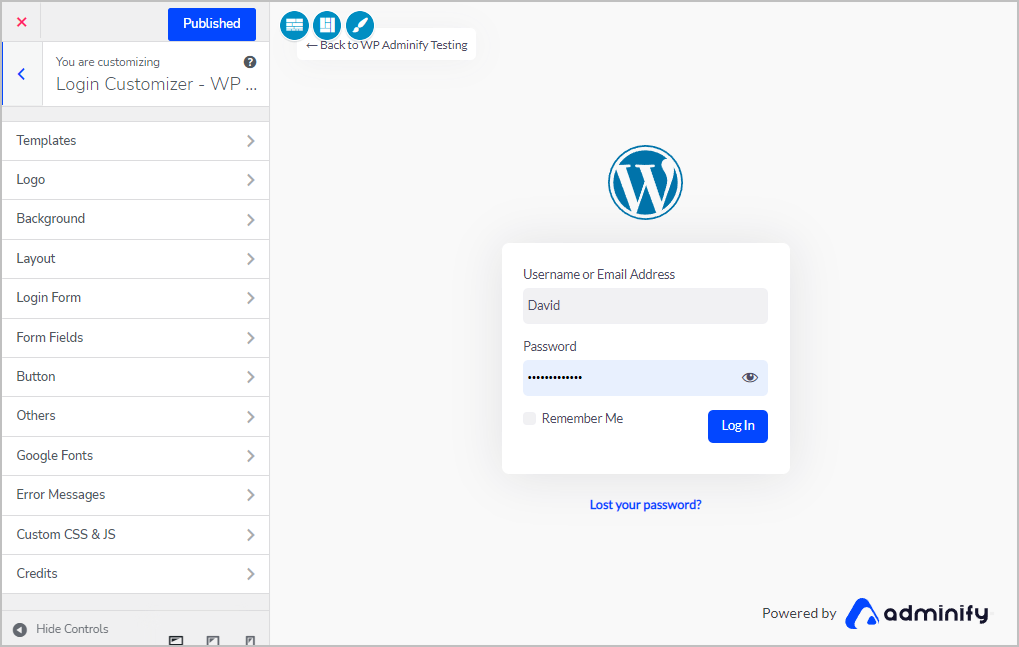Click the templates grid circle icon
Viewport: 1019px width, 647px height.
pos(294,25)
